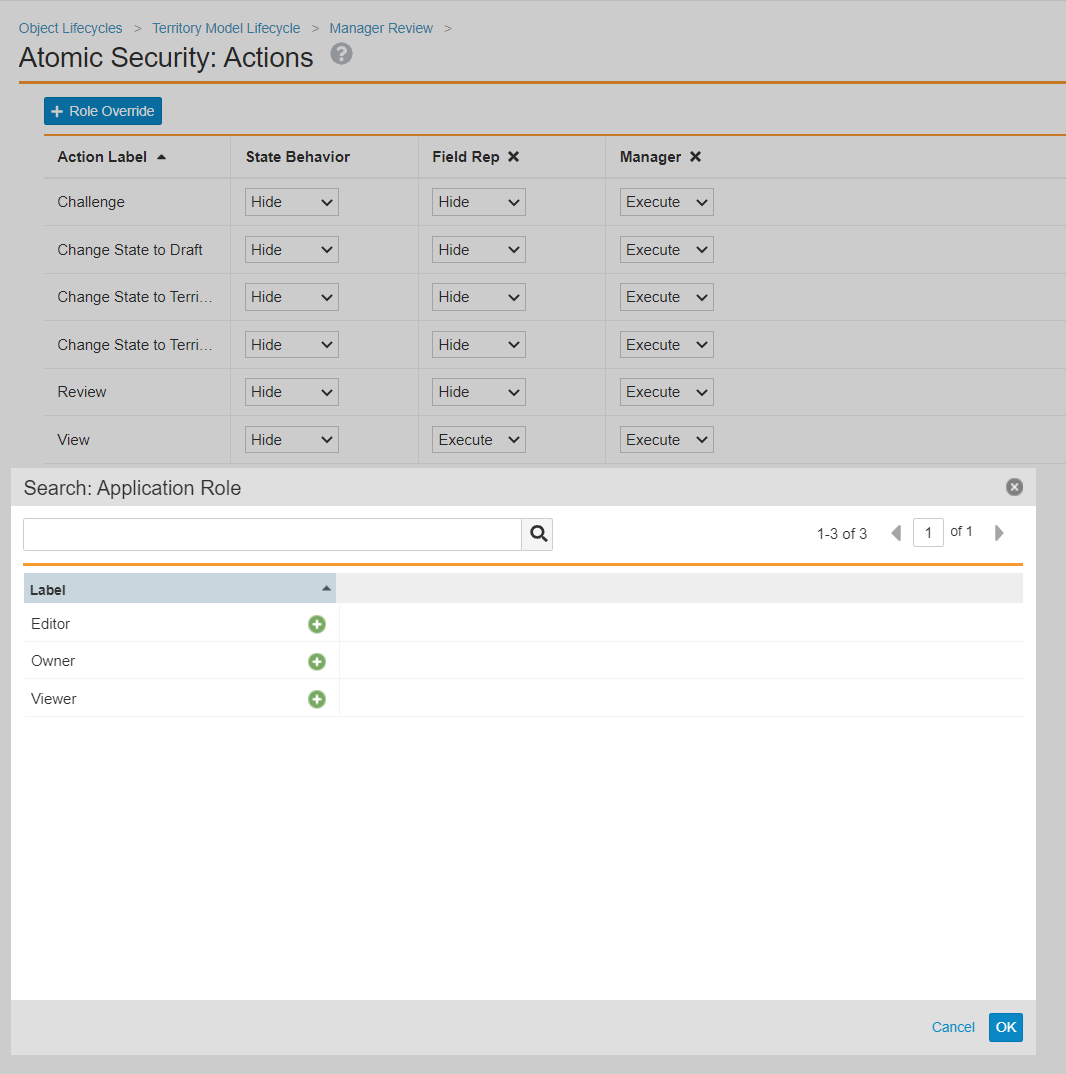Click the Cancel link
This screenshot has width=1066, height=1074.
click(x=952, y=1027)
